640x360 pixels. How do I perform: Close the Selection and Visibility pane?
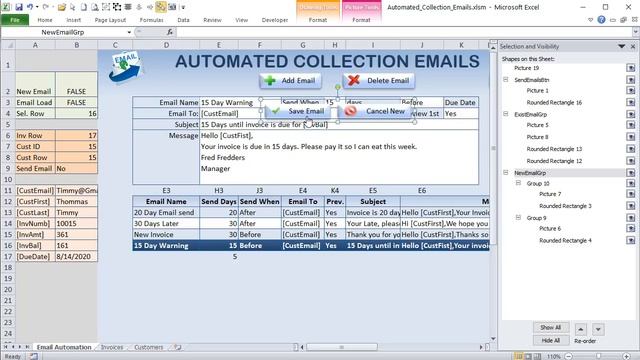[x=633, y=47]
